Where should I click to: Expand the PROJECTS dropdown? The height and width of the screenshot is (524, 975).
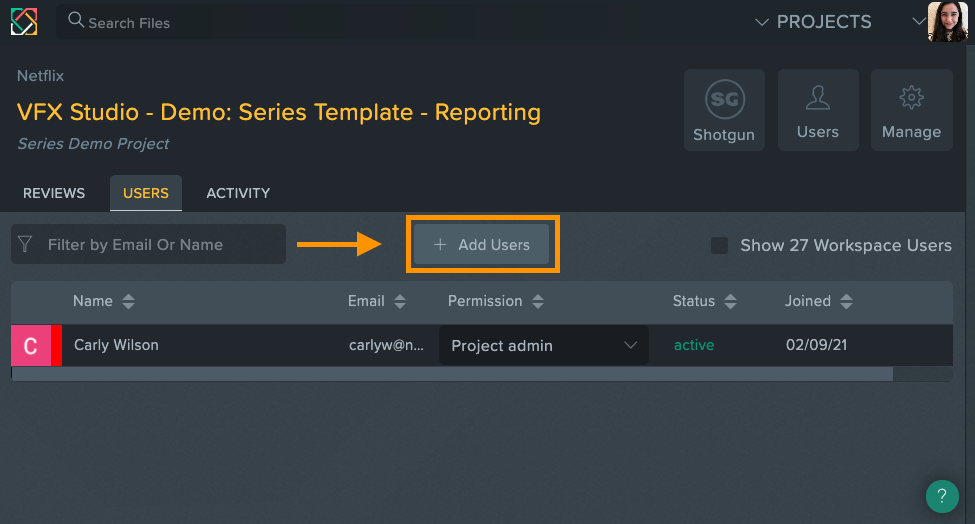coord(813,22)
